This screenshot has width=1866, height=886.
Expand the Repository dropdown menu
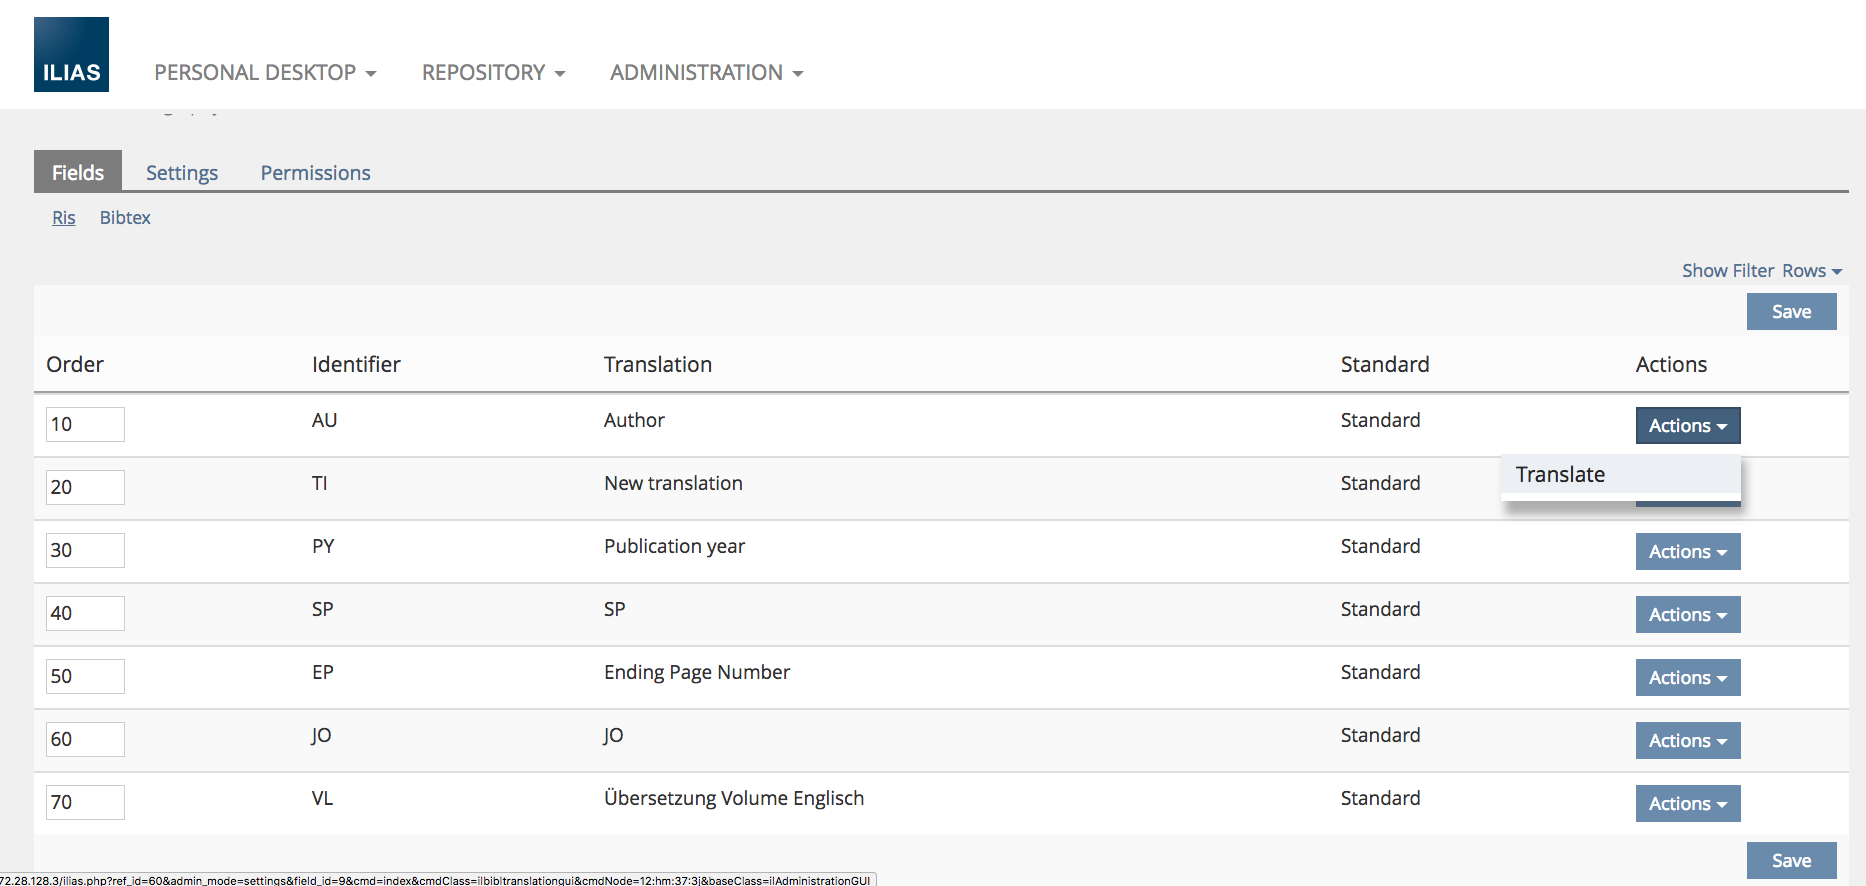(x=493, y=73)
